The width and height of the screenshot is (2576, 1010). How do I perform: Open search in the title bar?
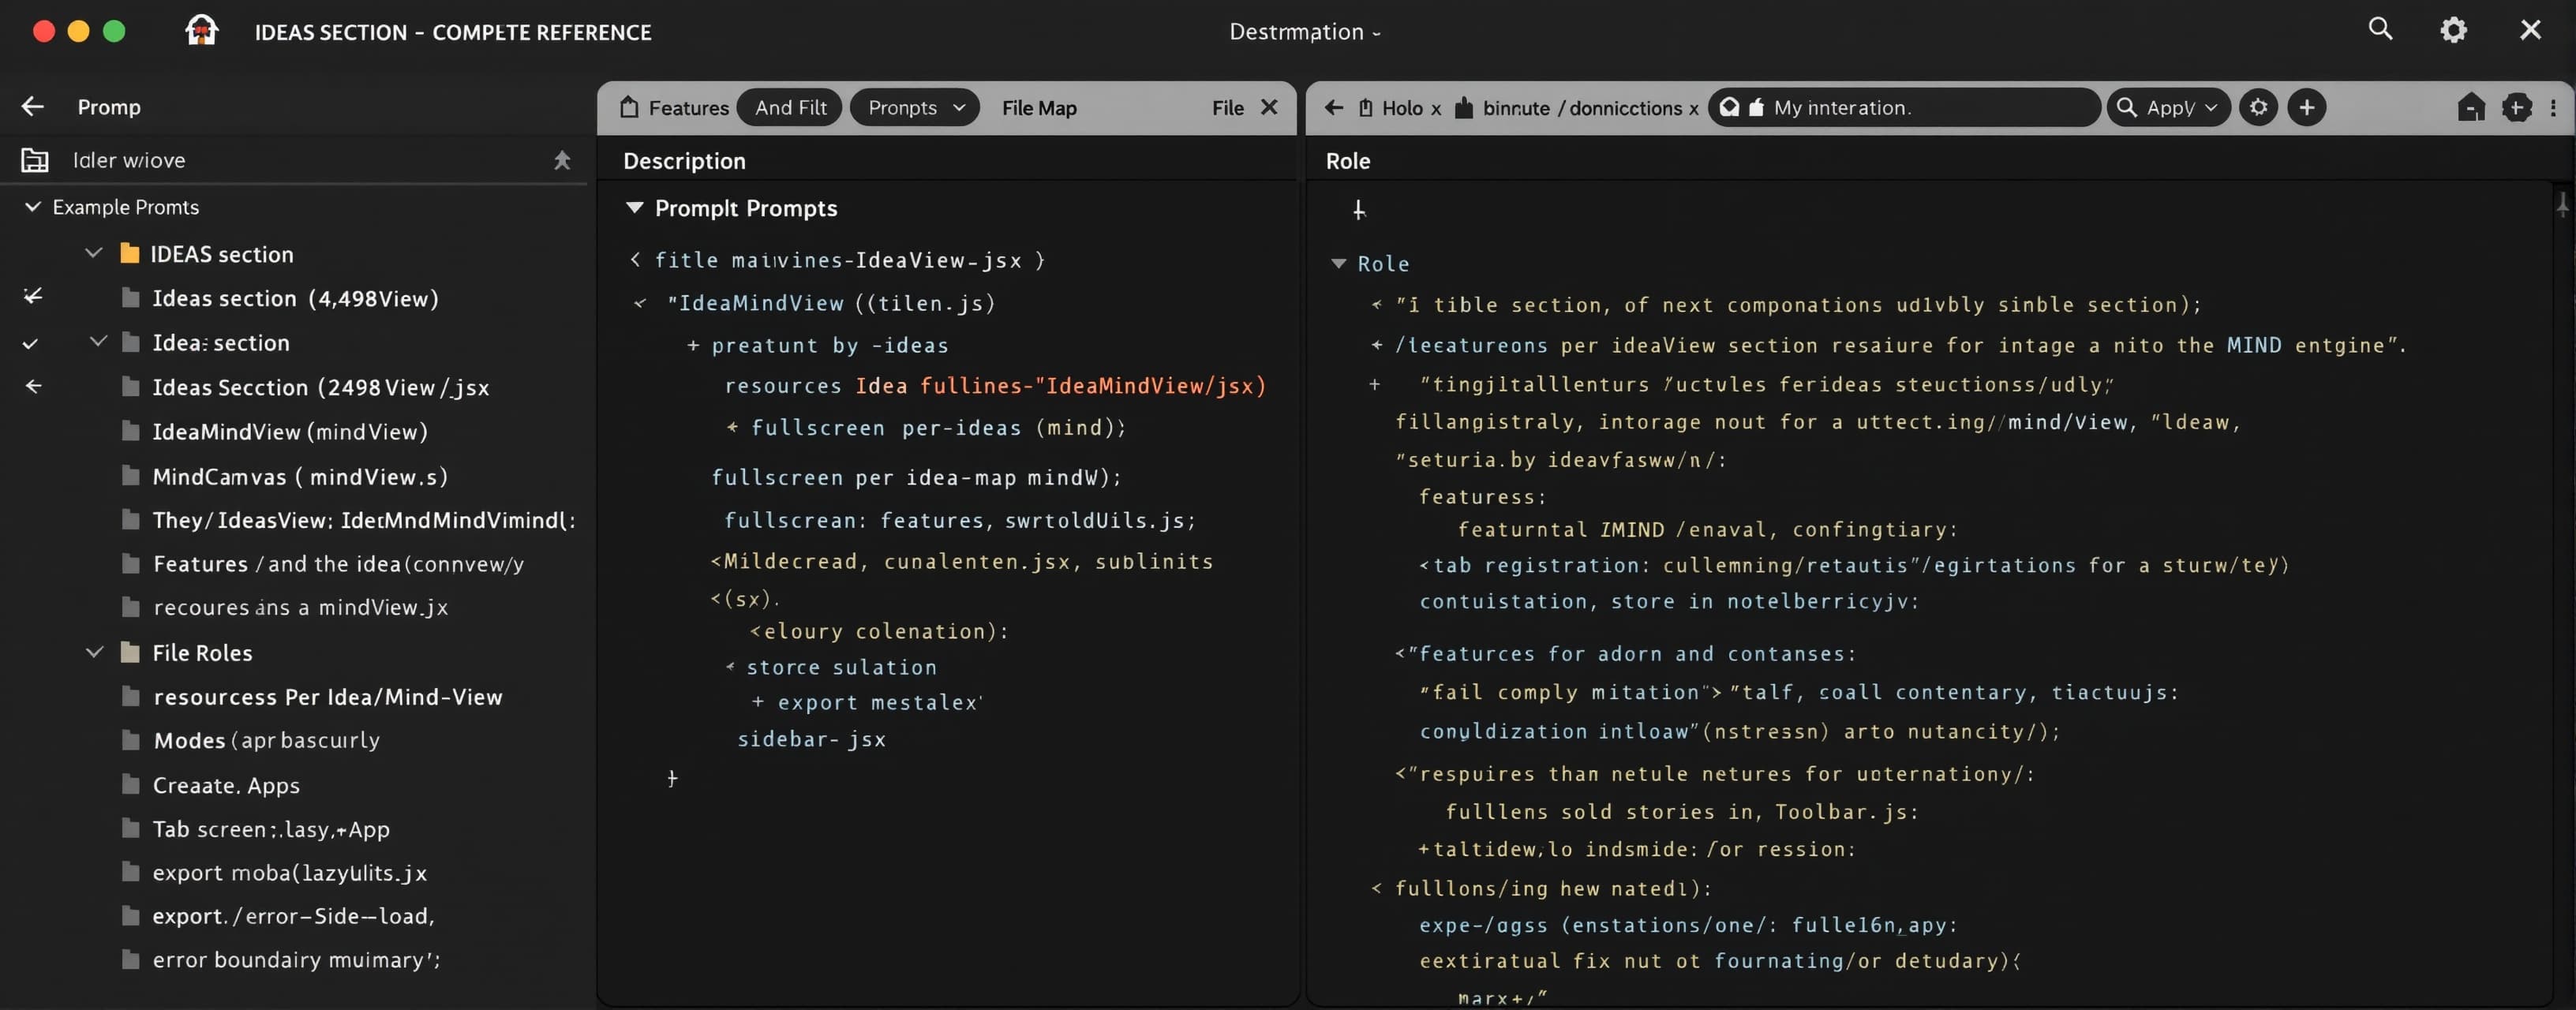point(2380,29)
